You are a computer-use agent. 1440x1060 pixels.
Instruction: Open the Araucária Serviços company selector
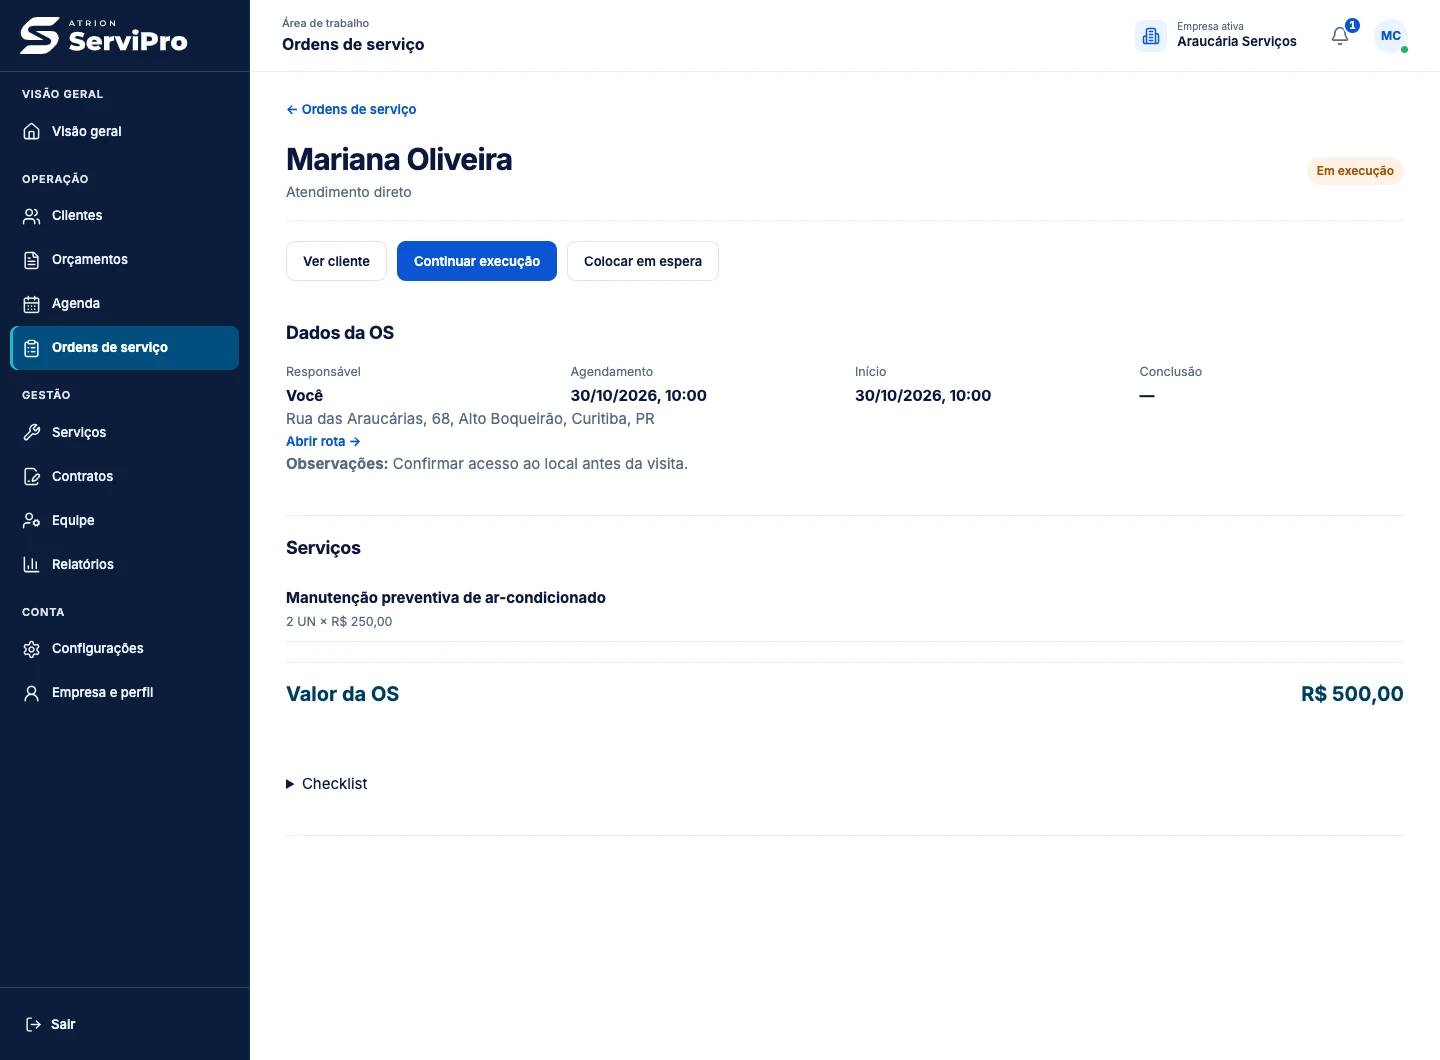(1216, 36)
